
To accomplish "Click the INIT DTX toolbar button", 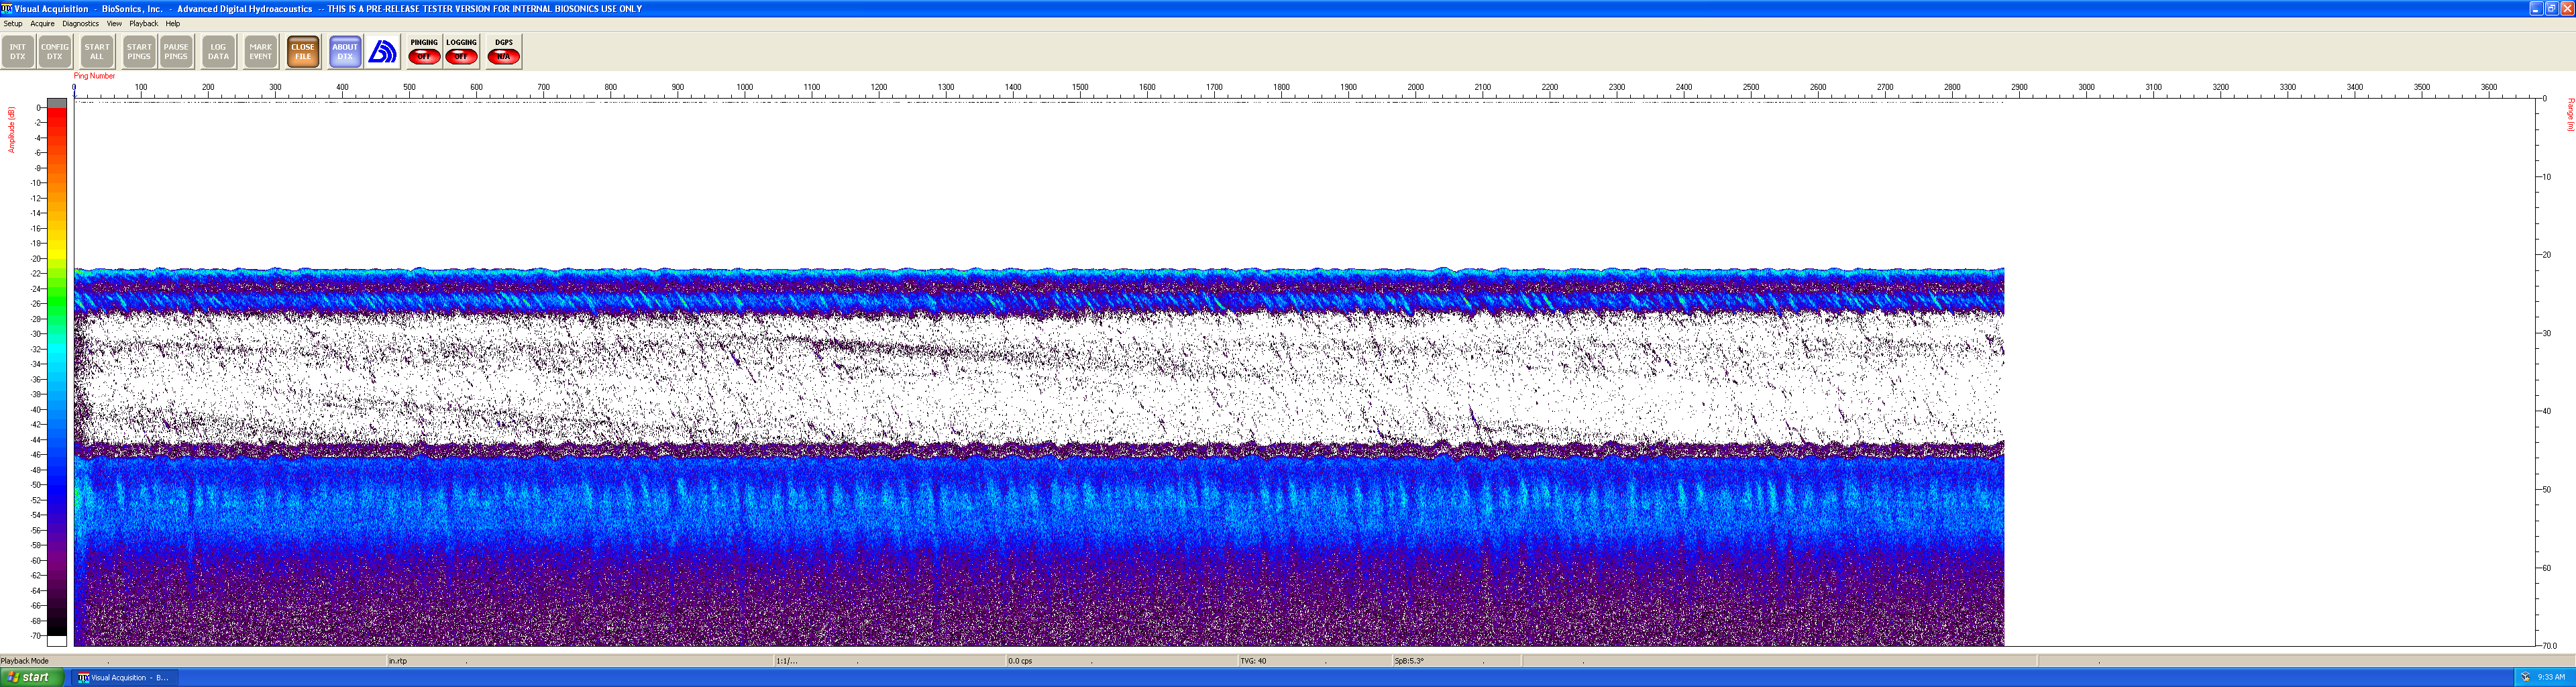I will coord(18,52).
